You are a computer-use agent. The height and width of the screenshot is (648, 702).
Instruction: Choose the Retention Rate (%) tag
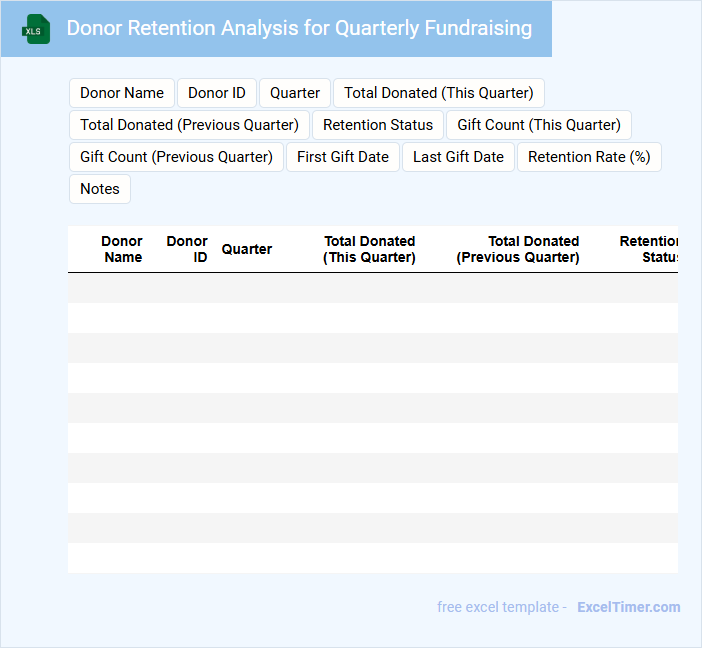589,157
